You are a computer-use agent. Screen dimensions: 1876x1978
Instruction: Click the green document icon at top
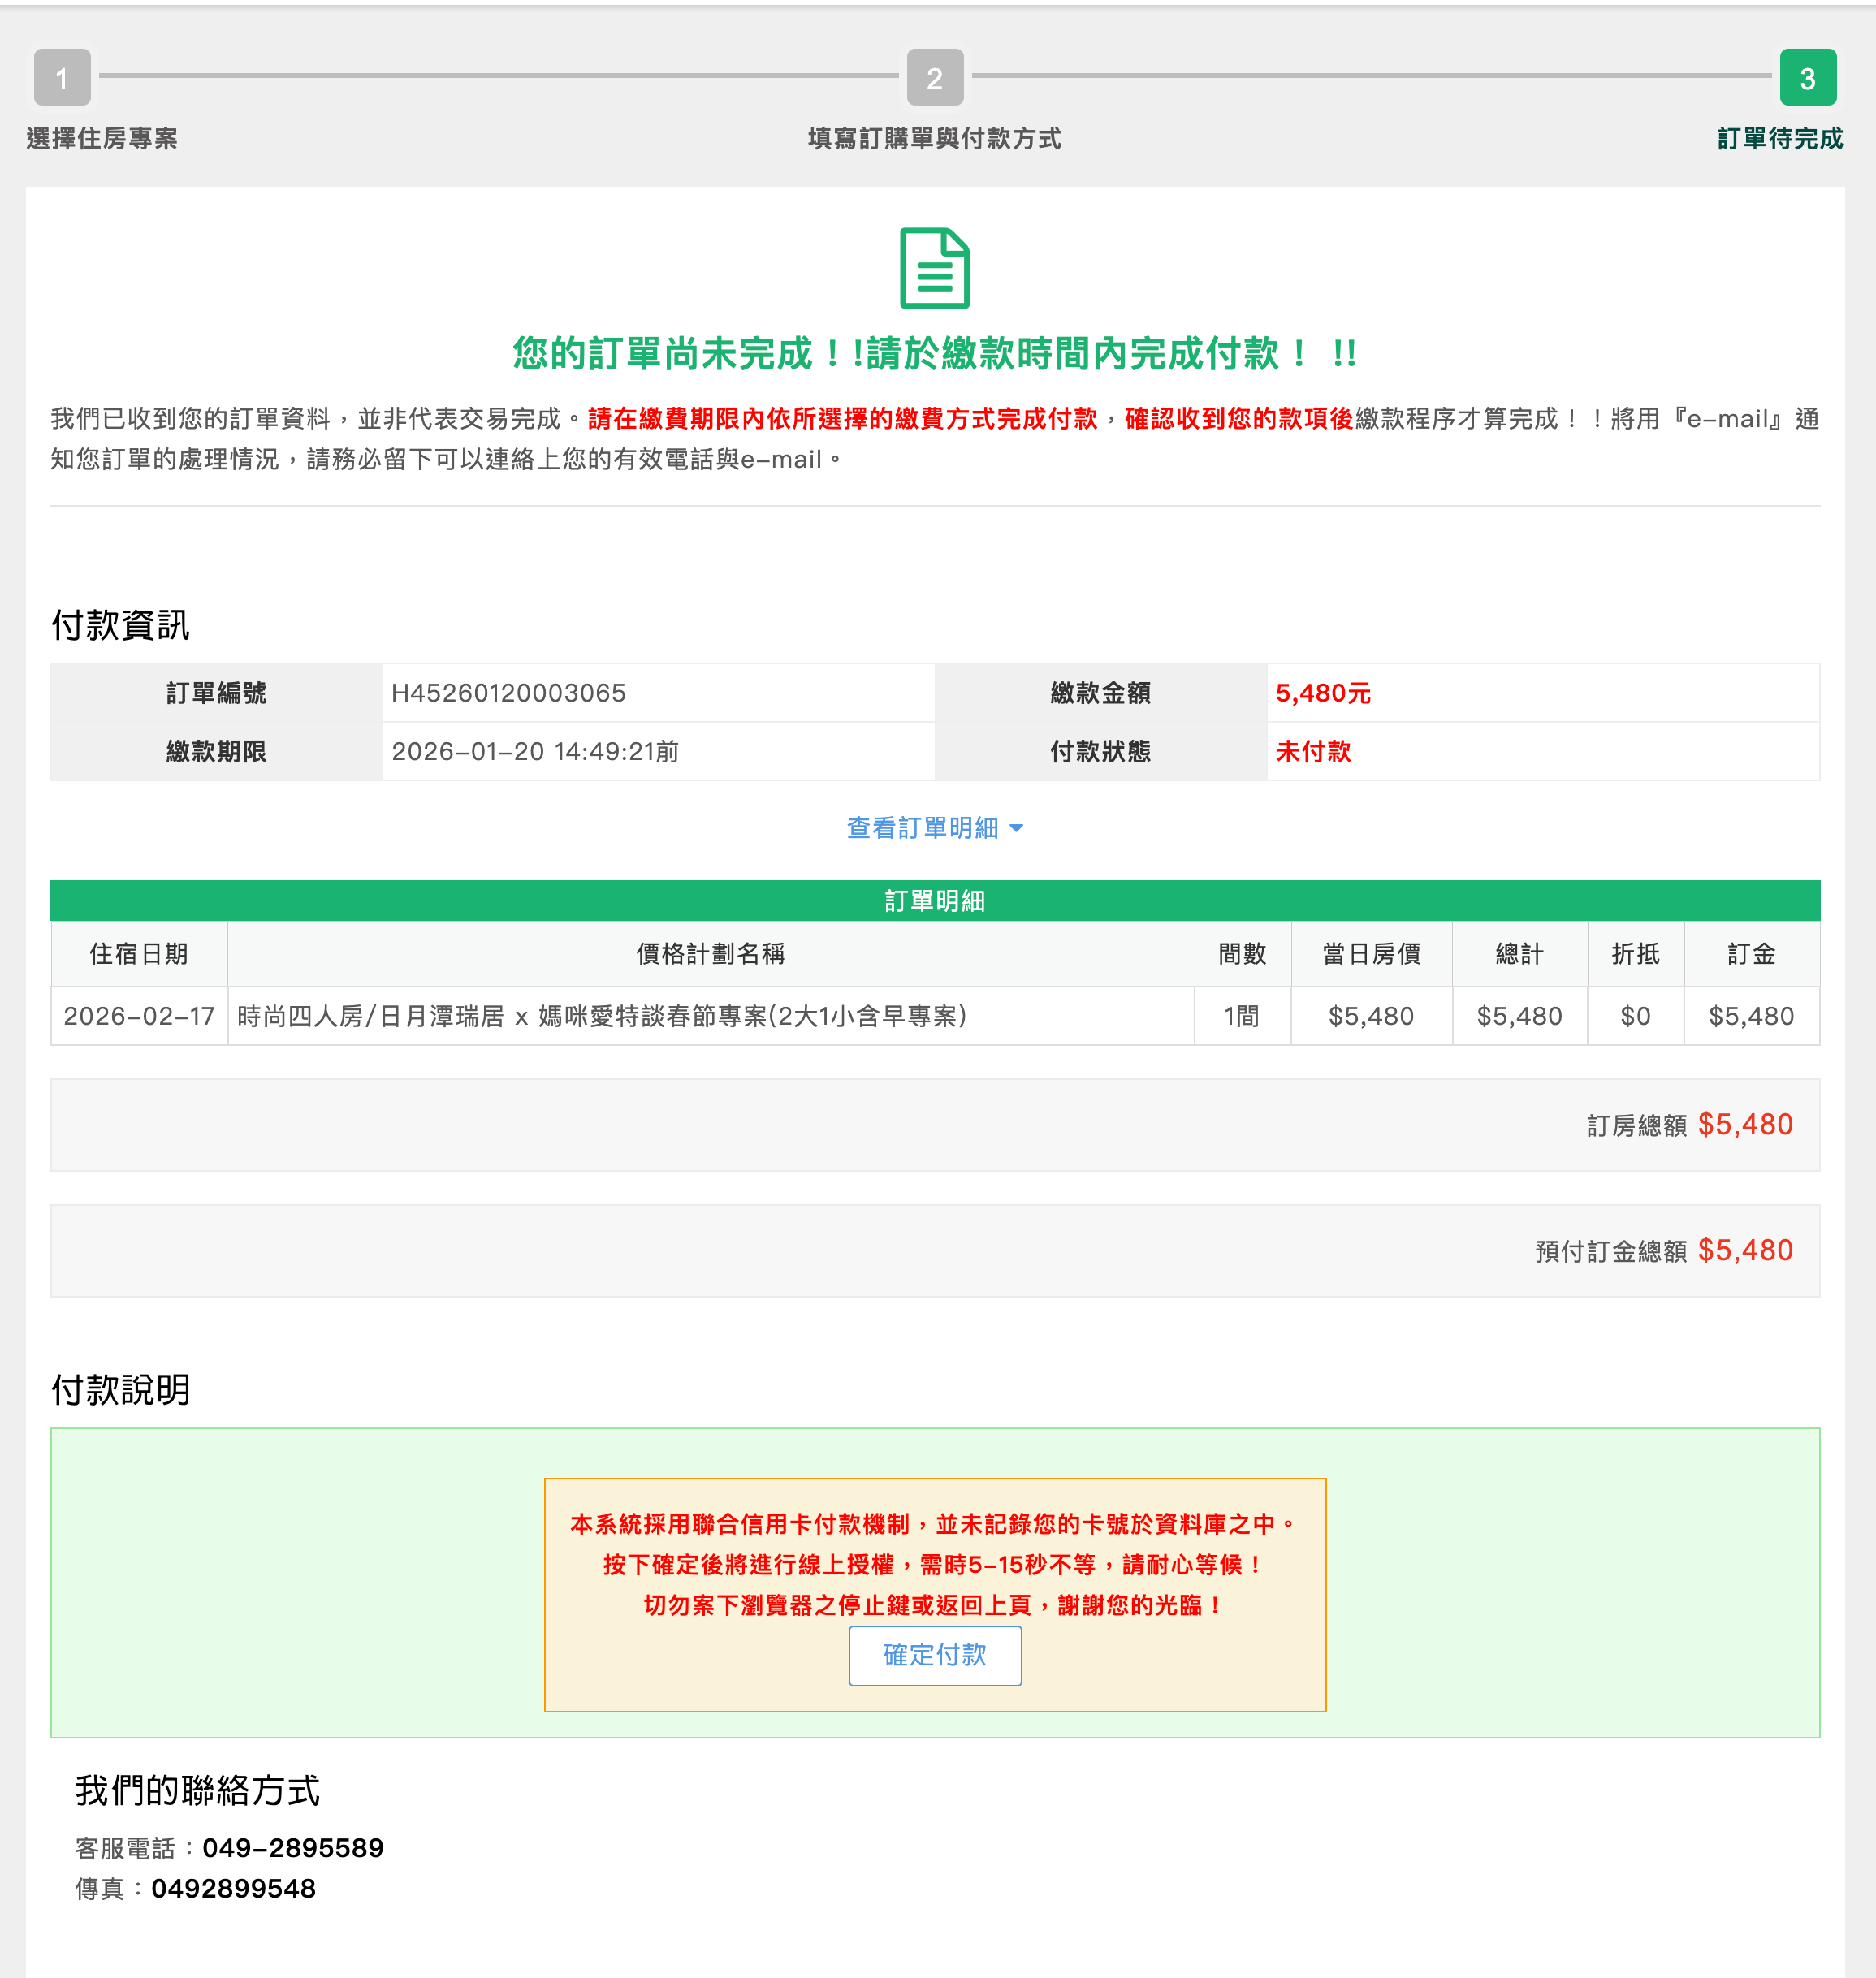click(x=934, y=268)
